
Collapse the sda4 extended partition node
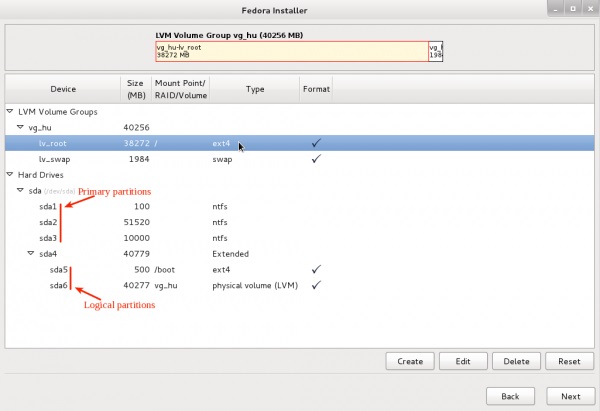(x=31, y=253)
